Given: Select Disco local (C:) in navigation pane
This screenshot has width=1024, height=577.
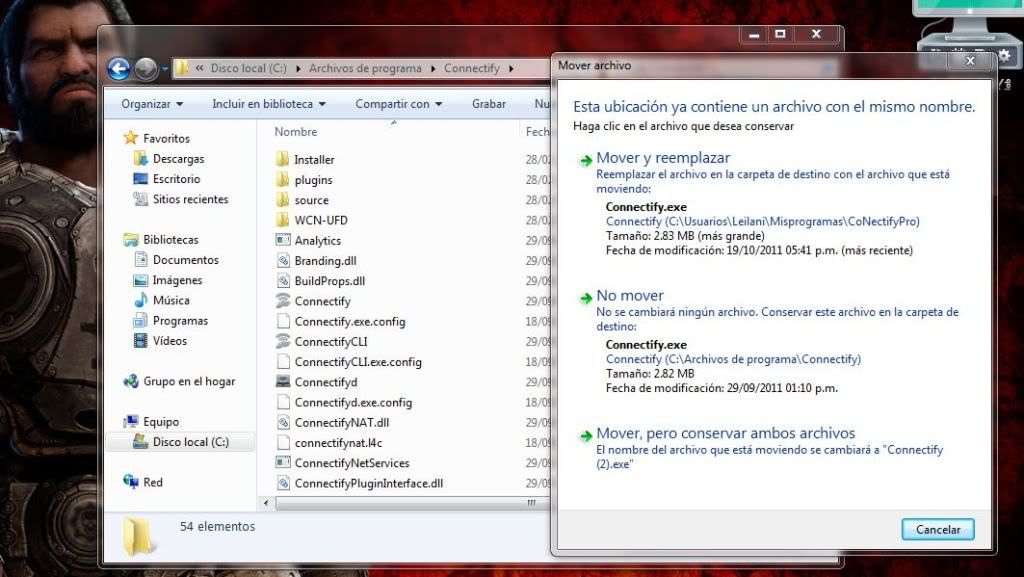Looking at the screenshot, I should pyautogui.click(x=191, y=442).
